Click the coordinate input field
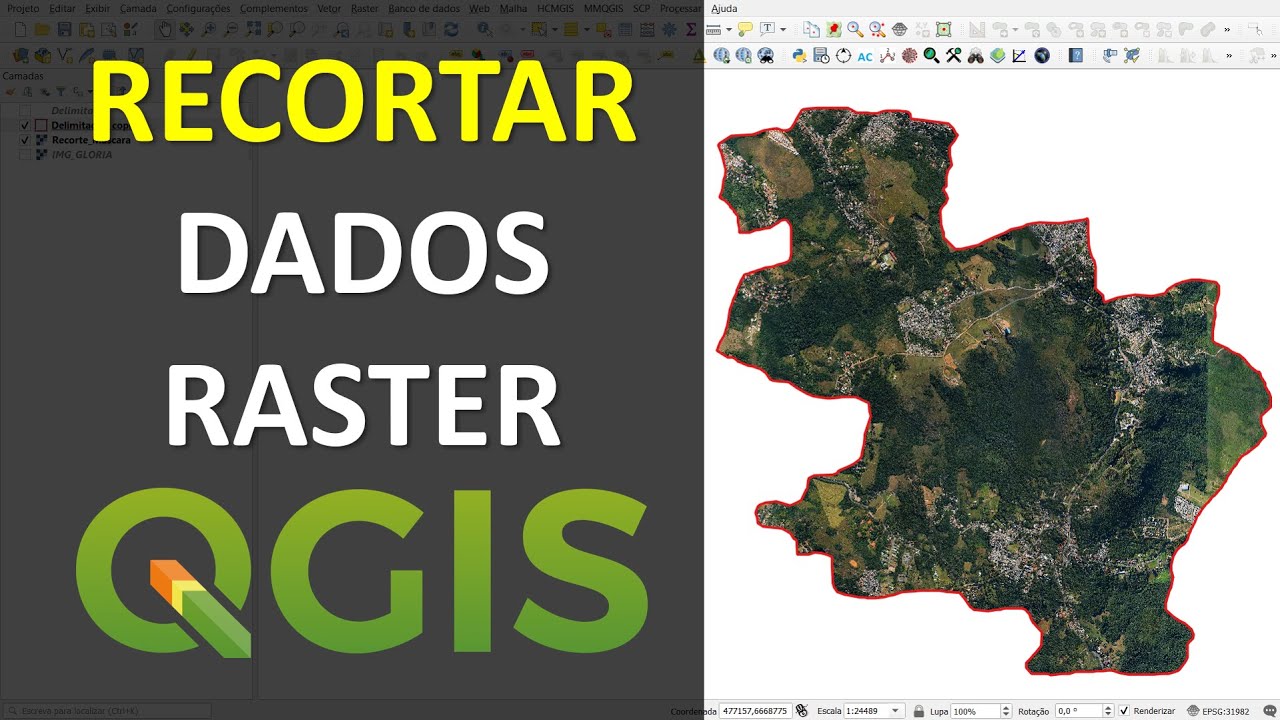 pyautogui.click(x=755, y=711)
